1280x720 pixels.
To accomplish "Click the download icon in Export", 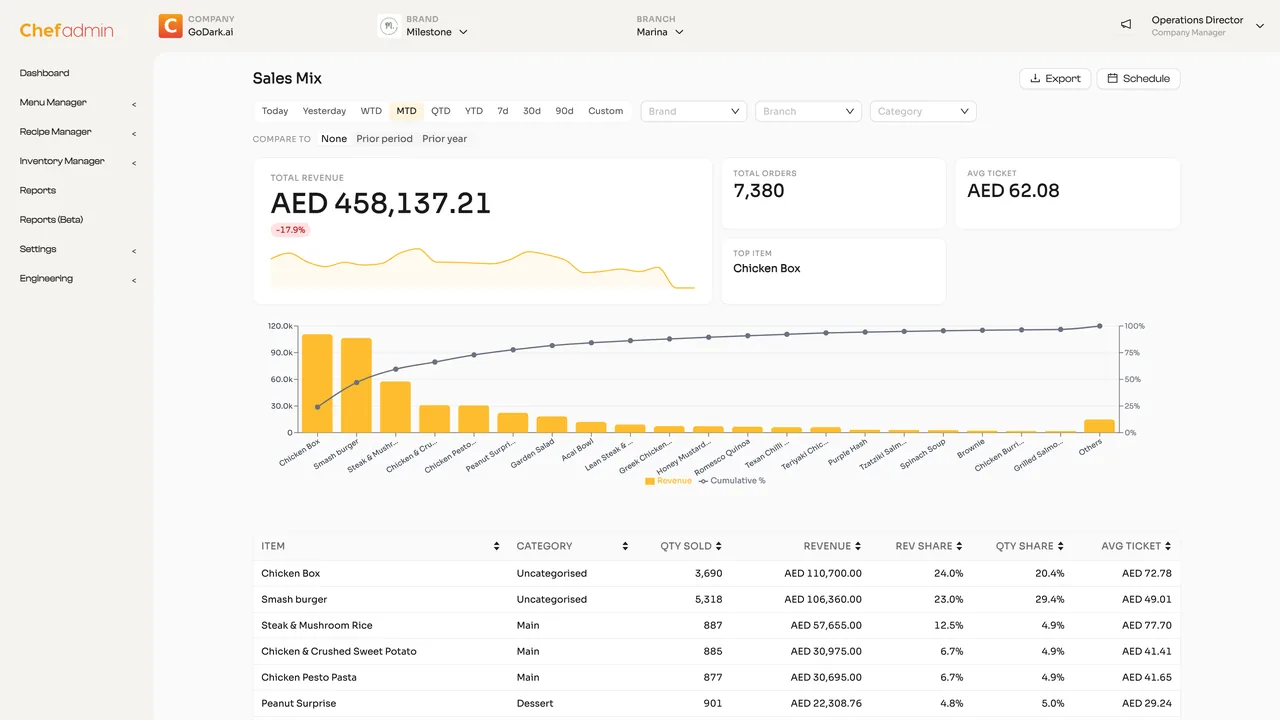I will tap(1035, 78).
